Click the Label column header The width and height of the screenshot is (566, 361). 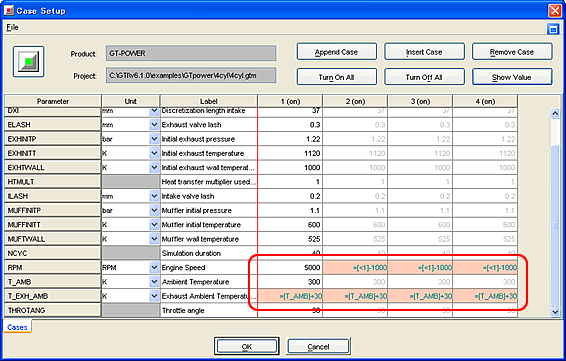[x=209, y=101]
